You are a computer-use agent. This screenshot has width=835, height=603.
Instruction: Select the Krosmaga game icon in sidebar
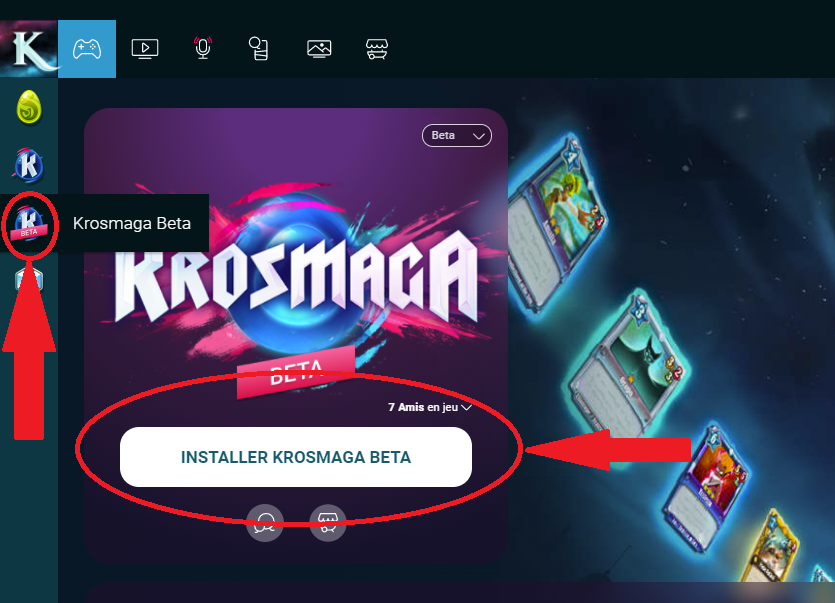(x=29, y=165)
